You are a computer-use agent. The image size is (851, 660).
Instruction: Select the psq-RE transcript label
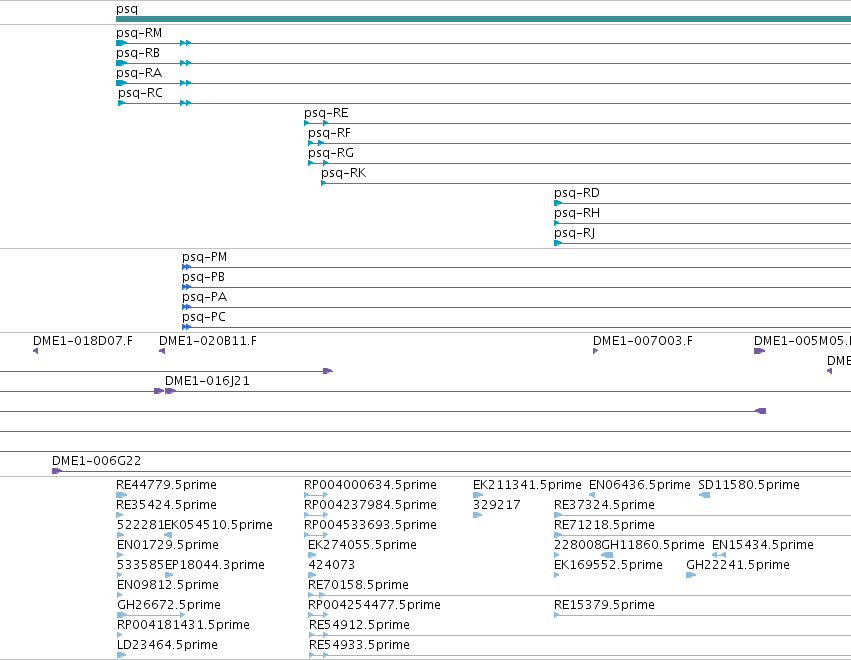click(326, 113)
